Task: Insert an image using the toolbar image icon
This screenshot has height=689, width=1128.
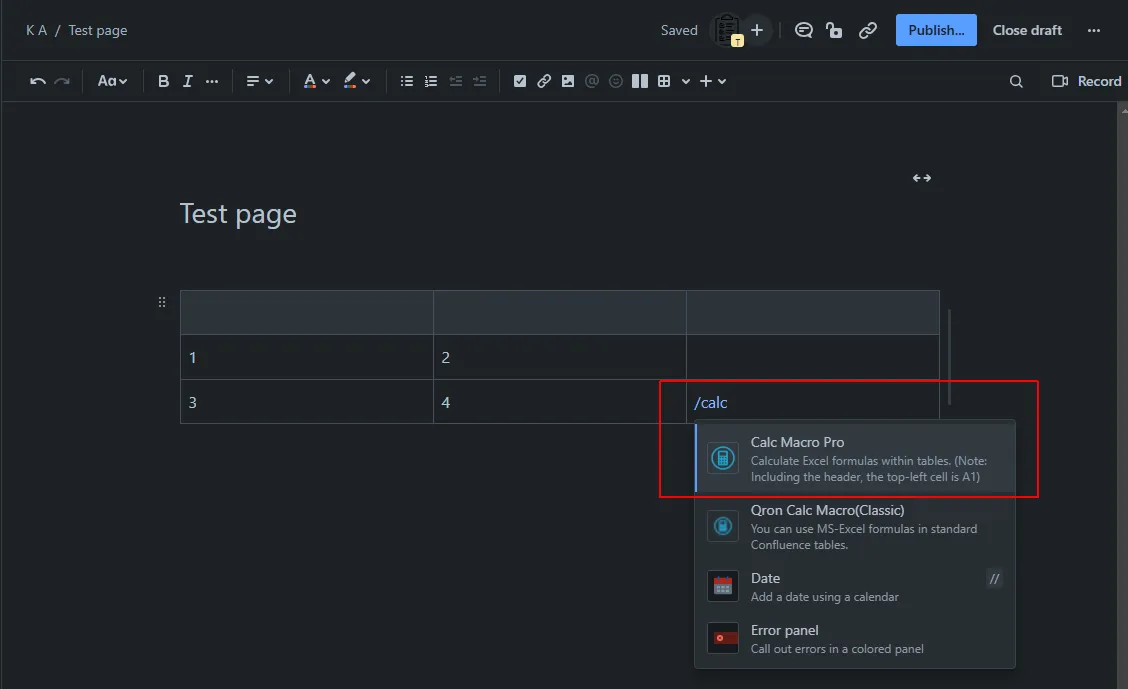Action: pos(568,81)
